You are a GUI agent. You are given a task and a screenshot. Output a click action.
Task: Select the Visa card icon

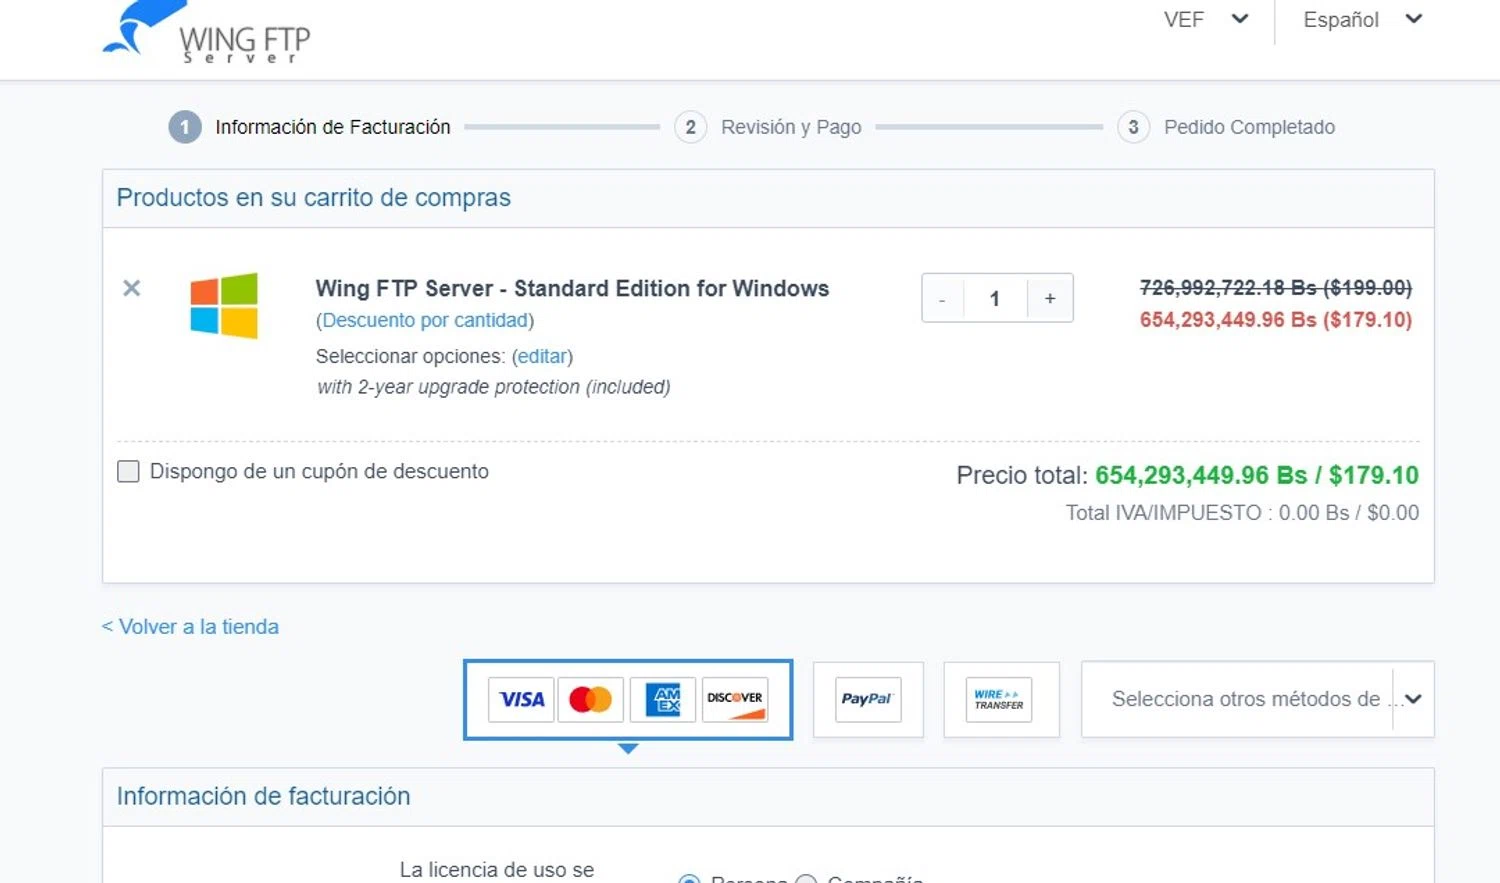pos(521,699)
